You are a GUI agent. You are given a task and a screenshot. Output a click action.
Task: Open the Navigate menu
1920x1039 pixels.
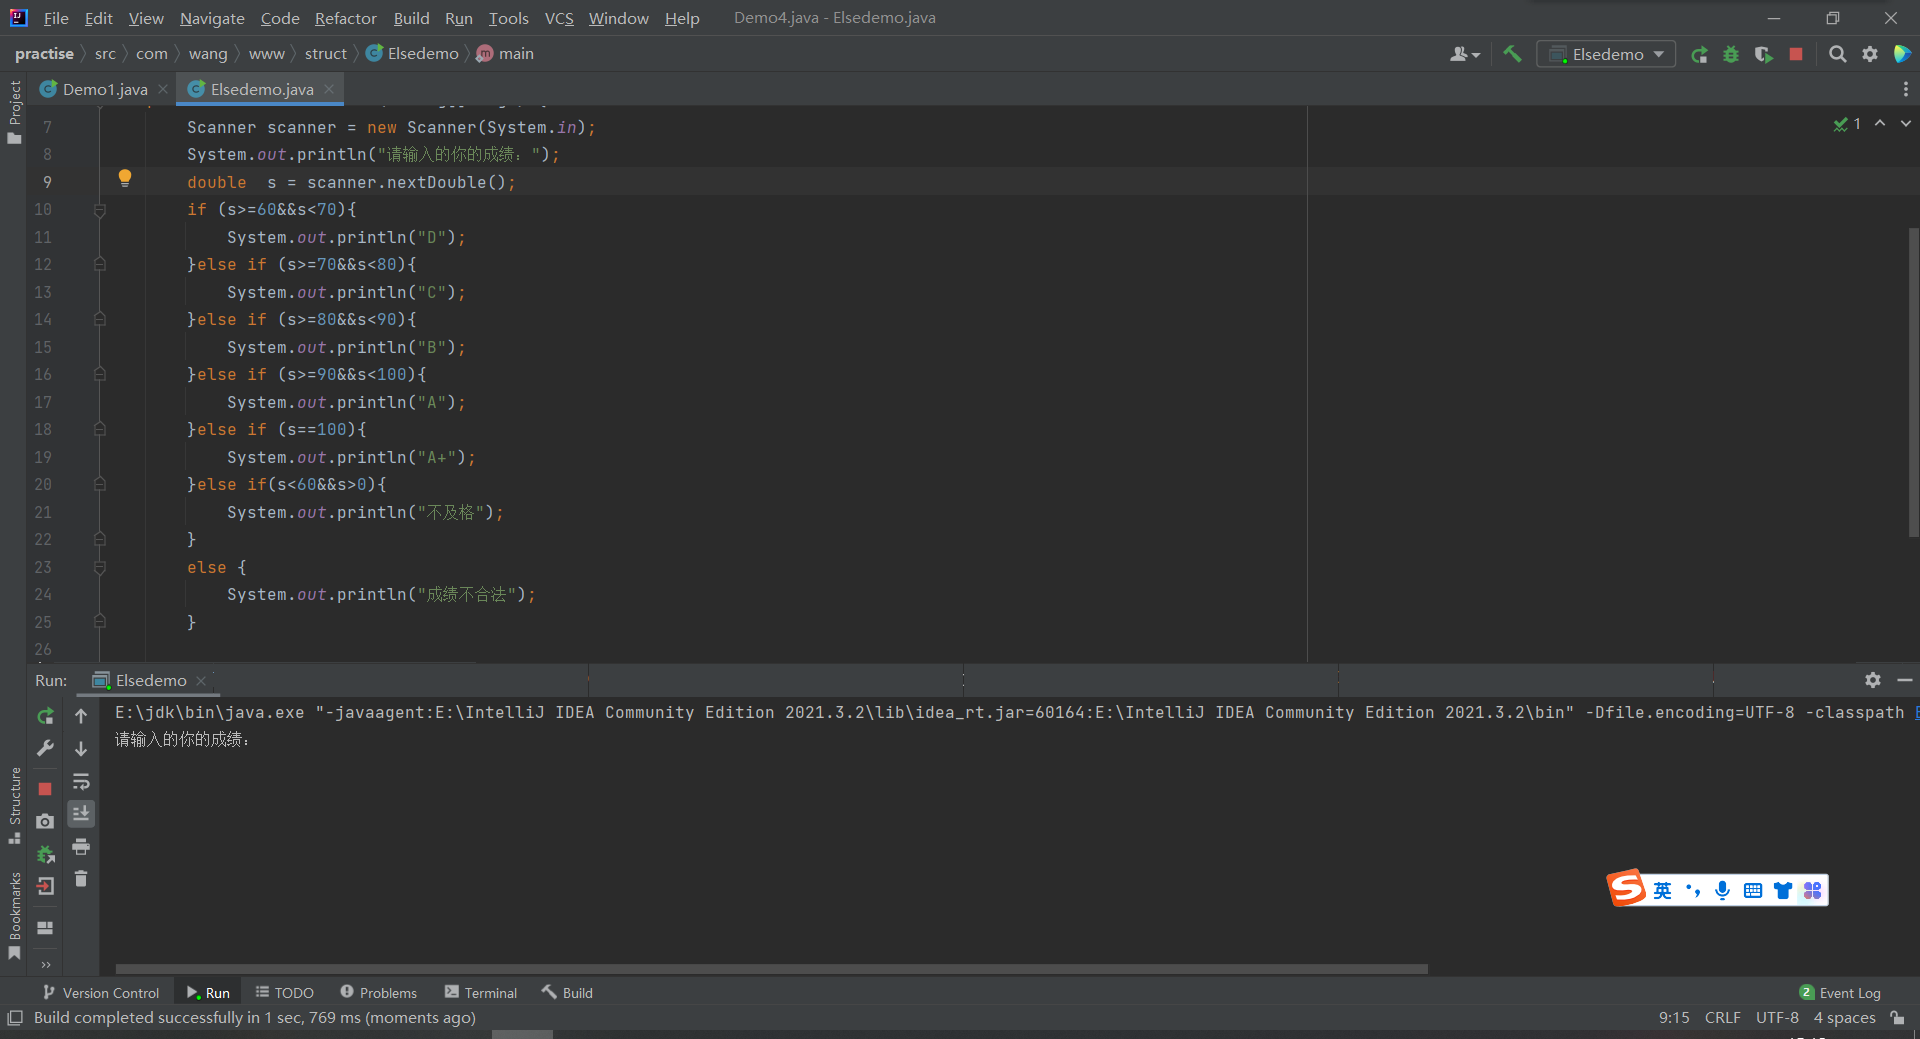(x=212, y=18)
